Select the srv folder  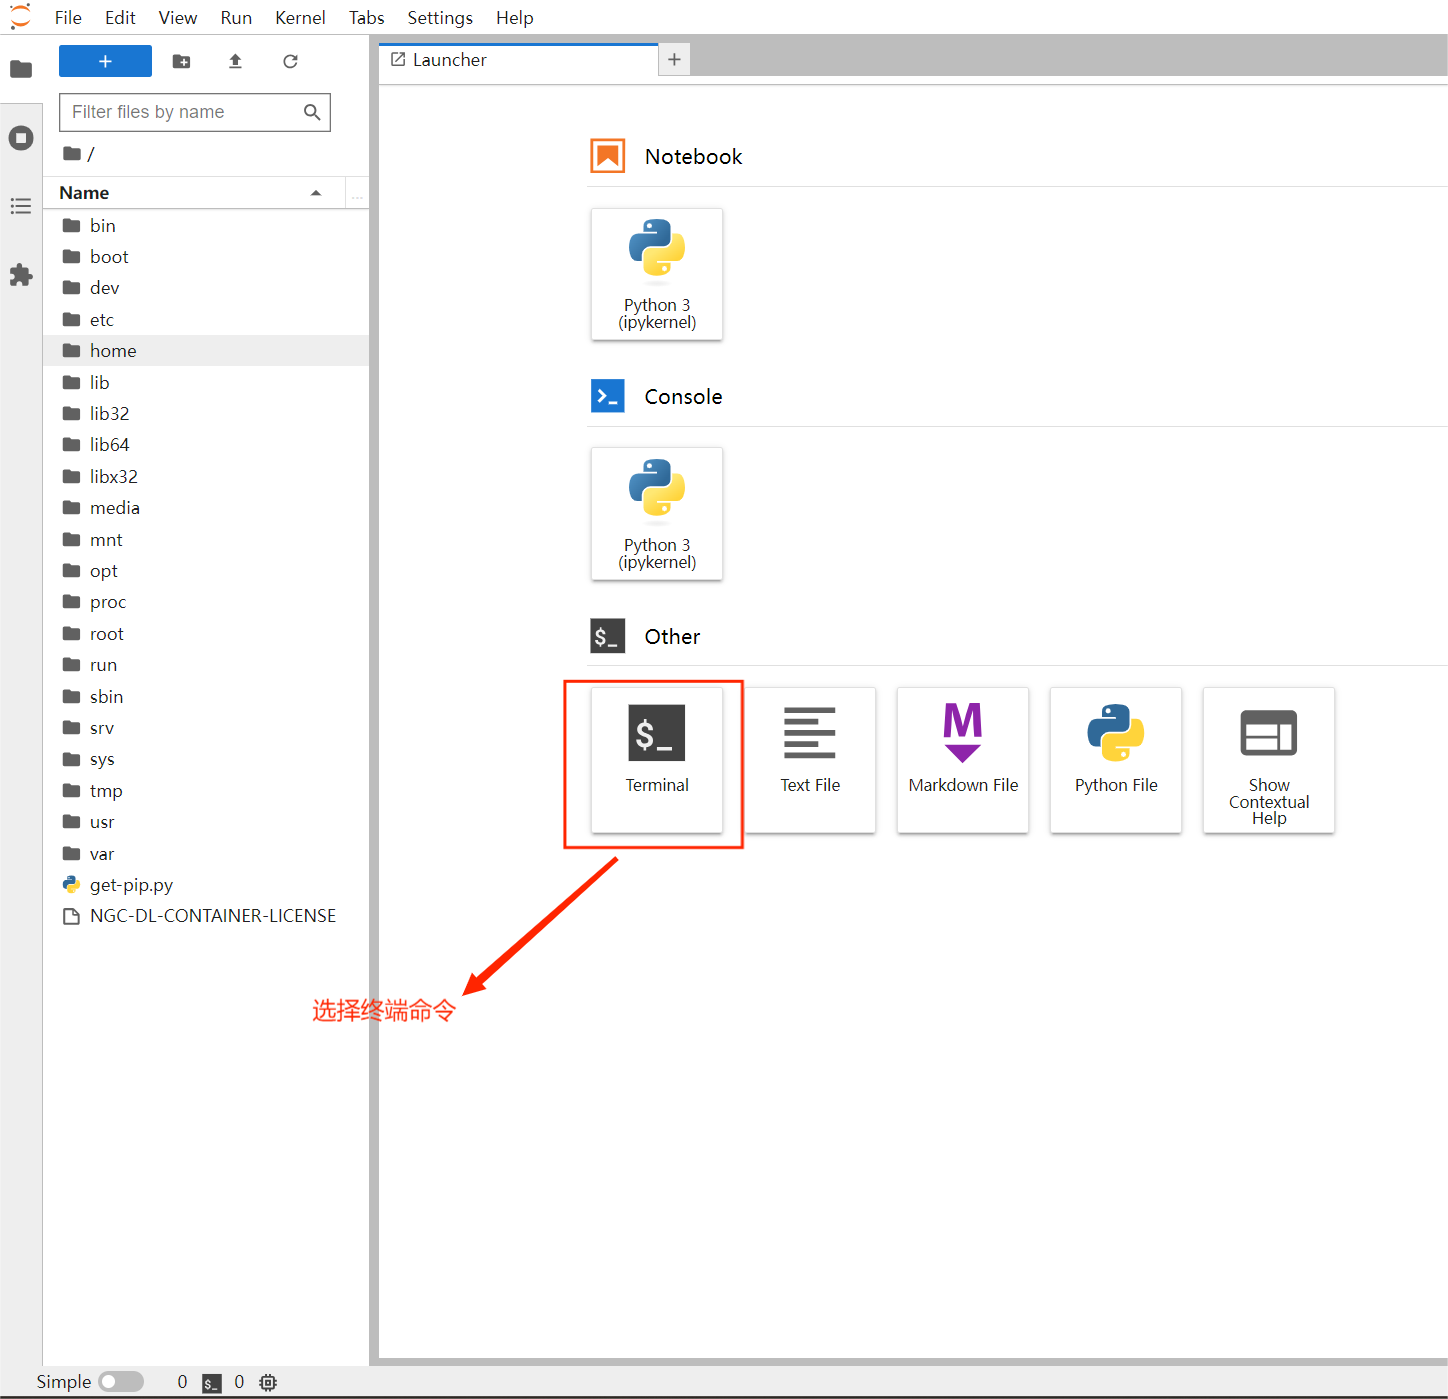(206, 728)
